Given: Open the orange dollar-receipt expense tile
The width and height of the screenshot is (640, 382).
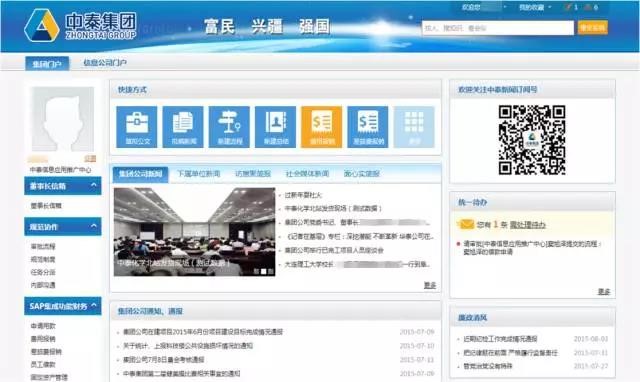Looking at the screenshot, I should [322, 127].
